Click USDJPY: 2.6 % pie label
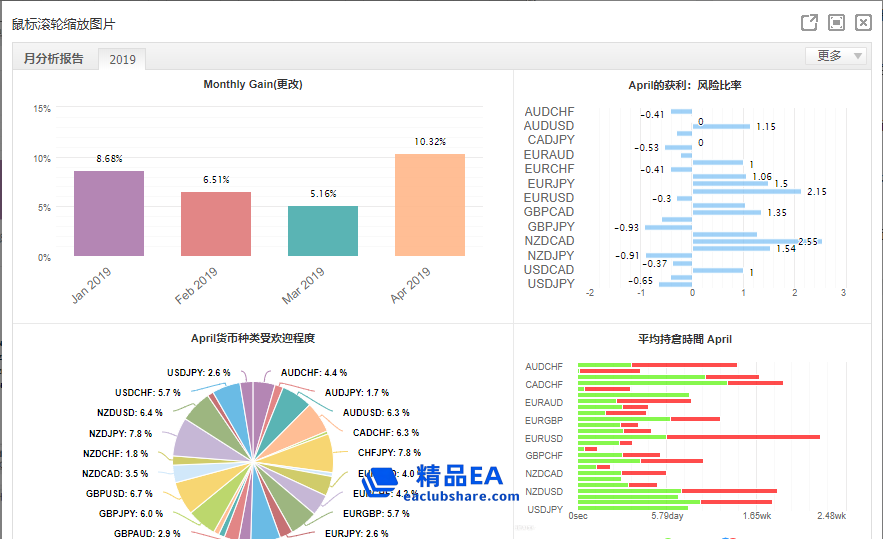Screen dimensions: 883x539 pos(199,373)
